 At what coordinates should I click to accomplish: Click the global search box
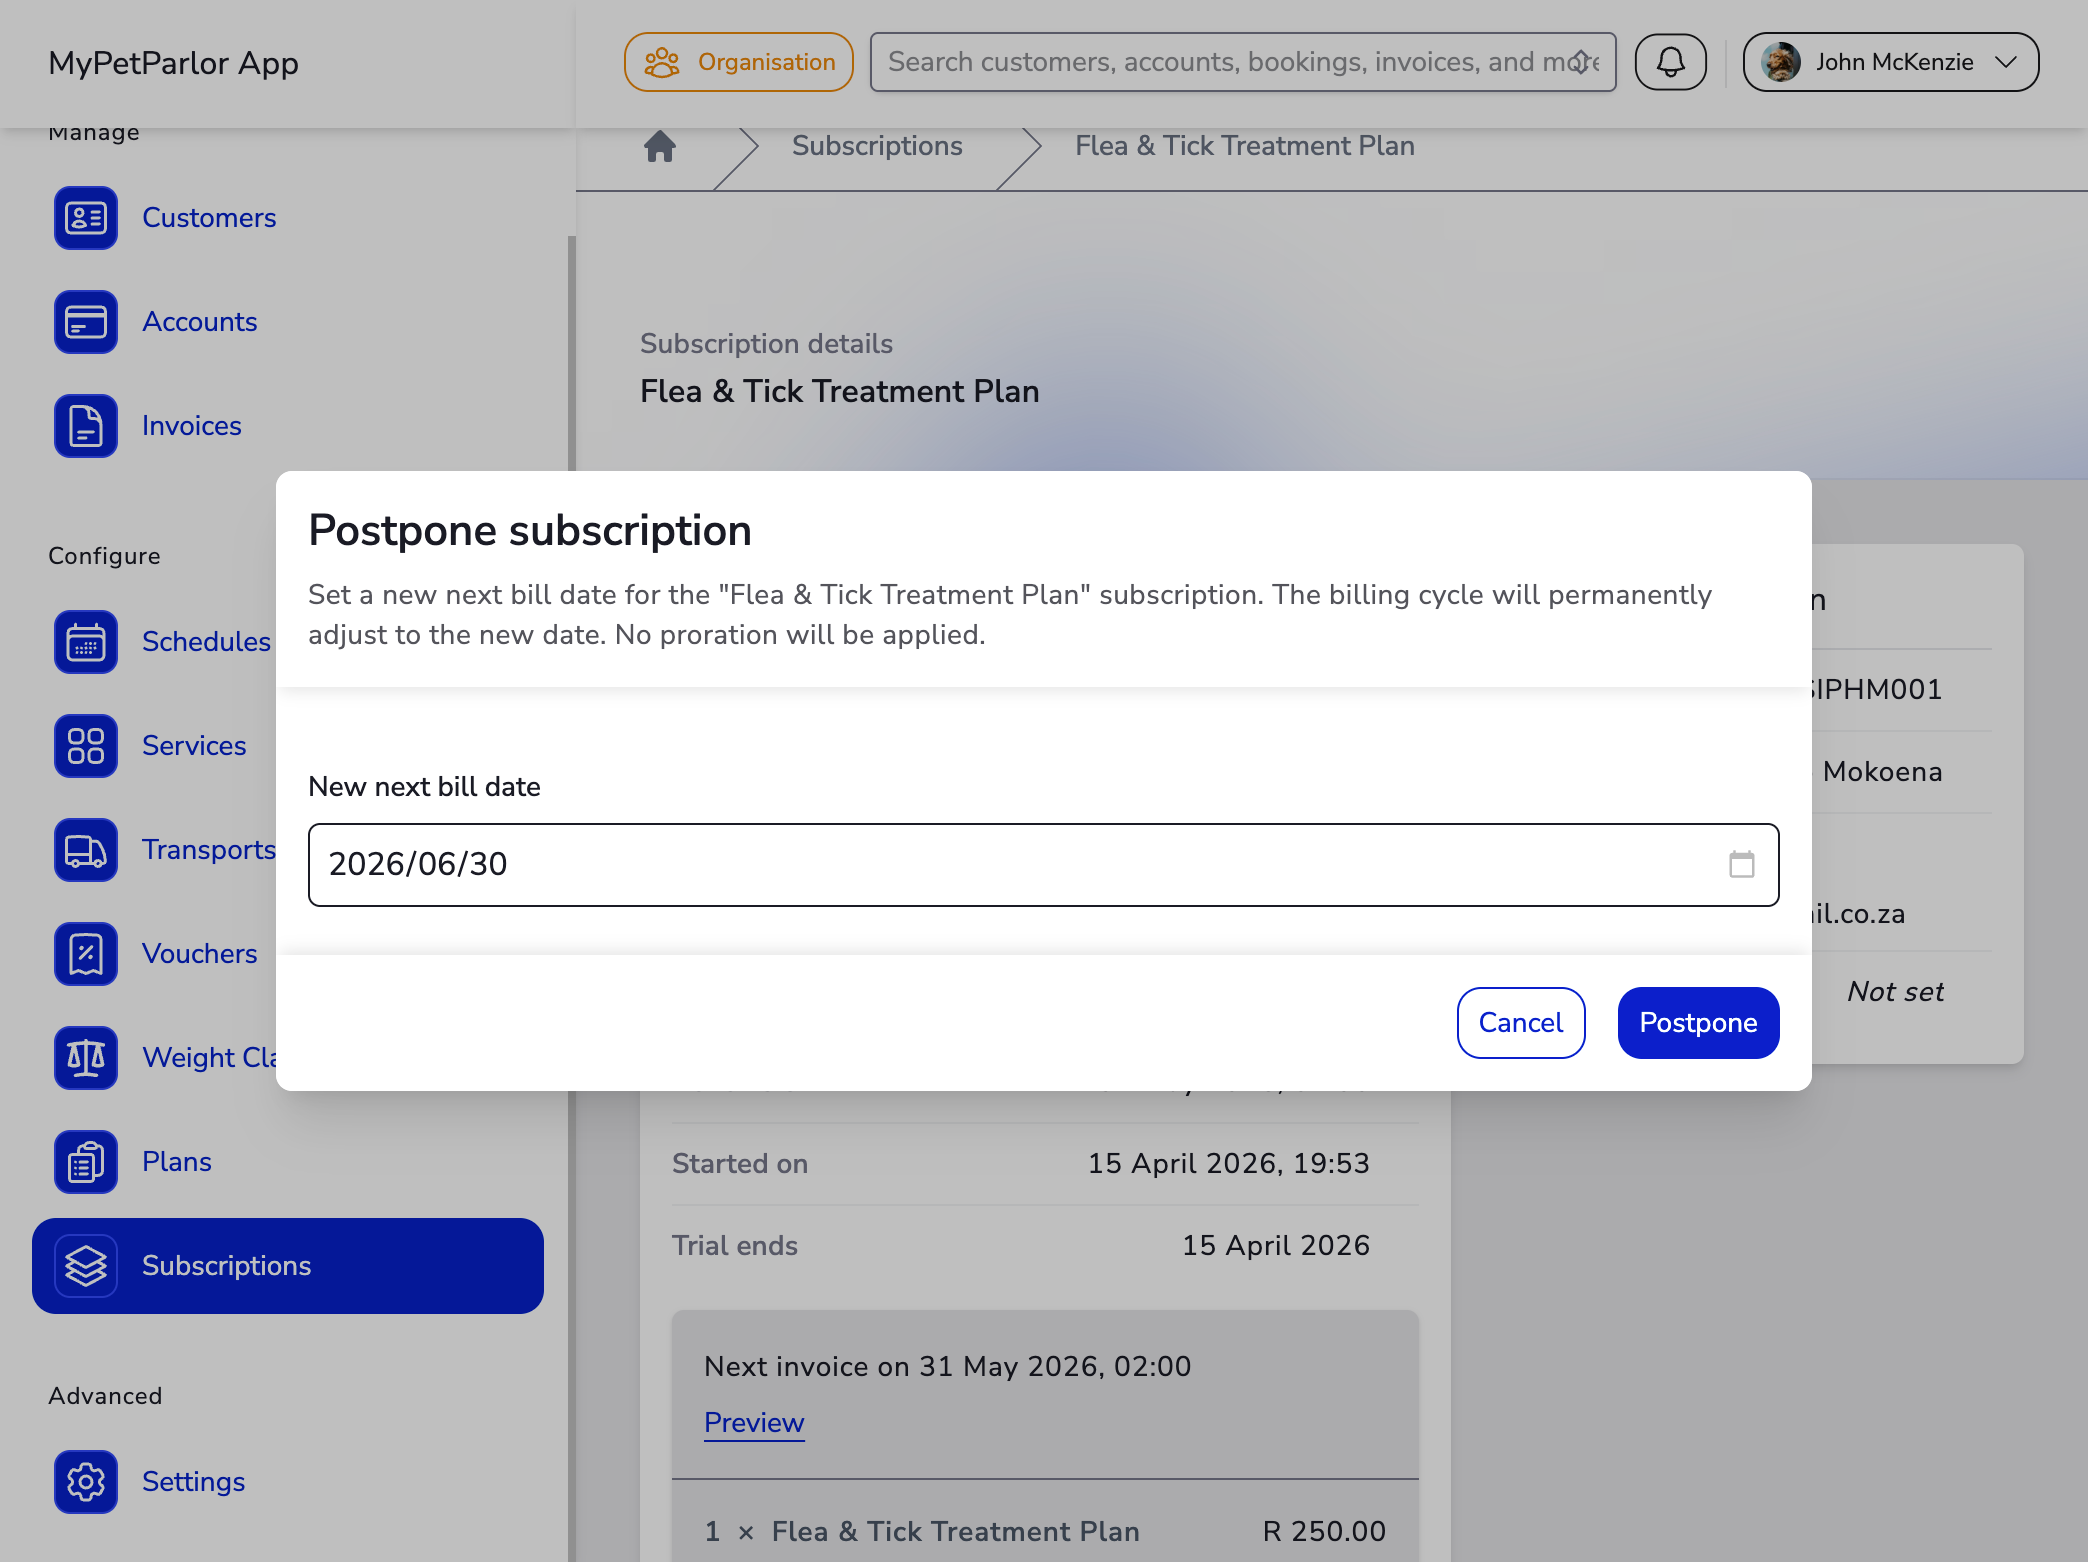[1220, 62]
